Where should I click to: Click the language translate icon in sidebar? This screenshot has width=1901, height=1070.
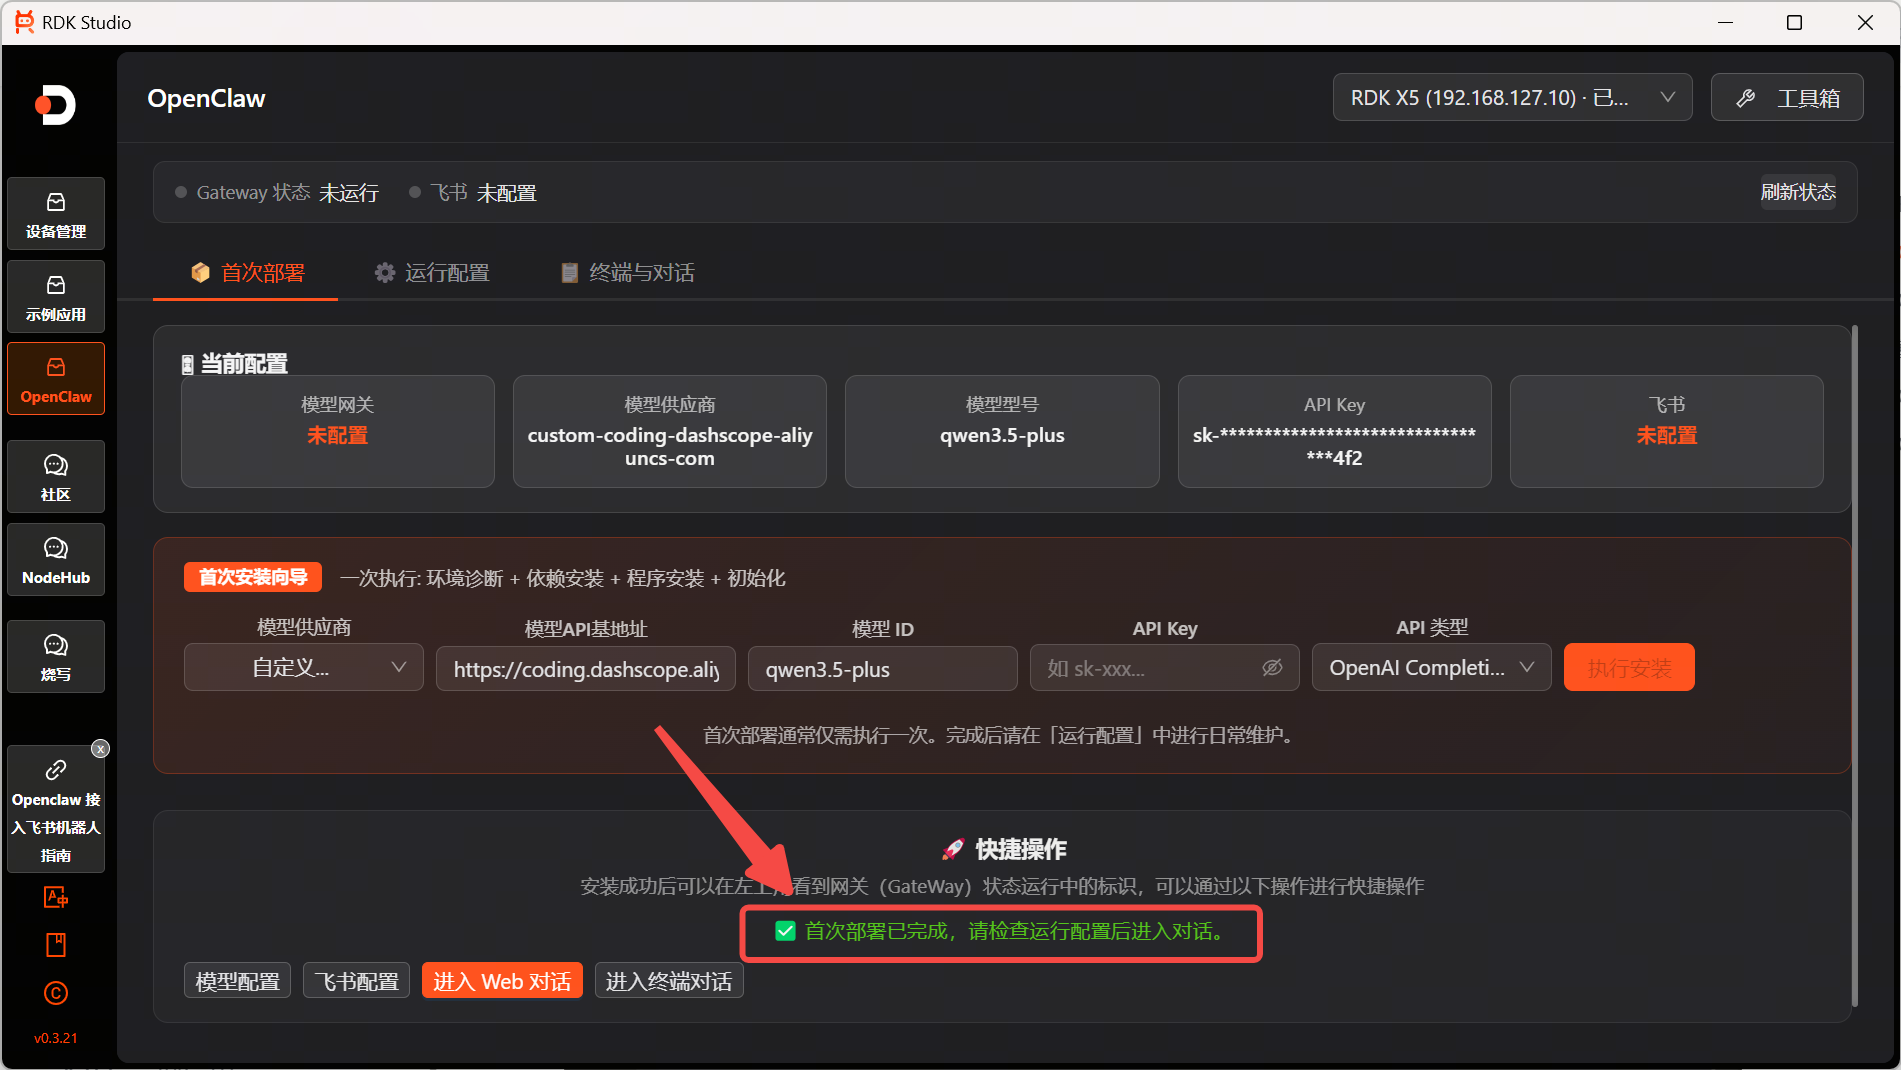[56, 898]
